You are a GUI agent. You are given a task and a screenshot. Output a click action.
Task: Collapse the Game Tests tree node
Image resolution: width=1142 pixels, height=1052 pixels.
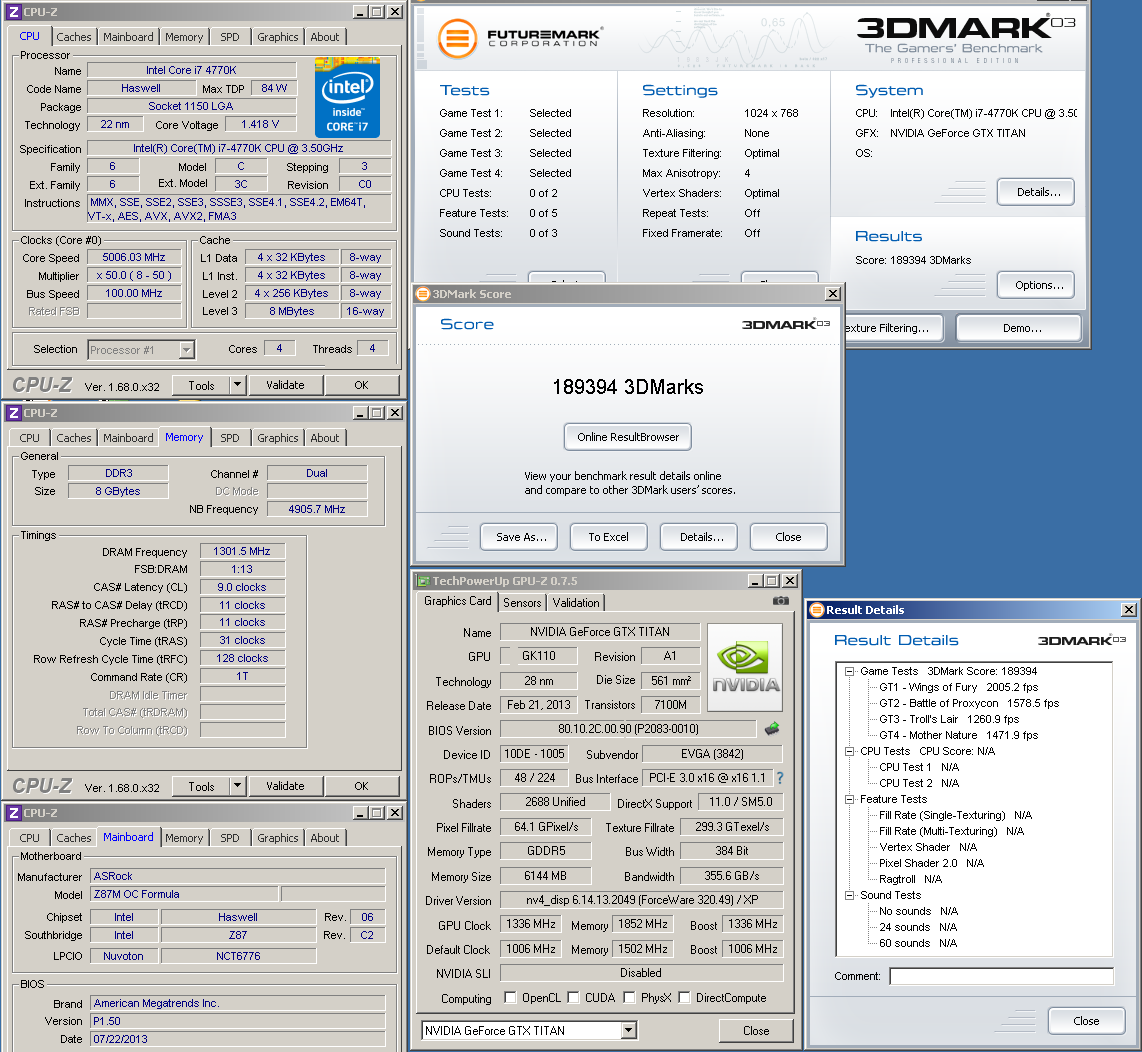click(x=849, y=671)
